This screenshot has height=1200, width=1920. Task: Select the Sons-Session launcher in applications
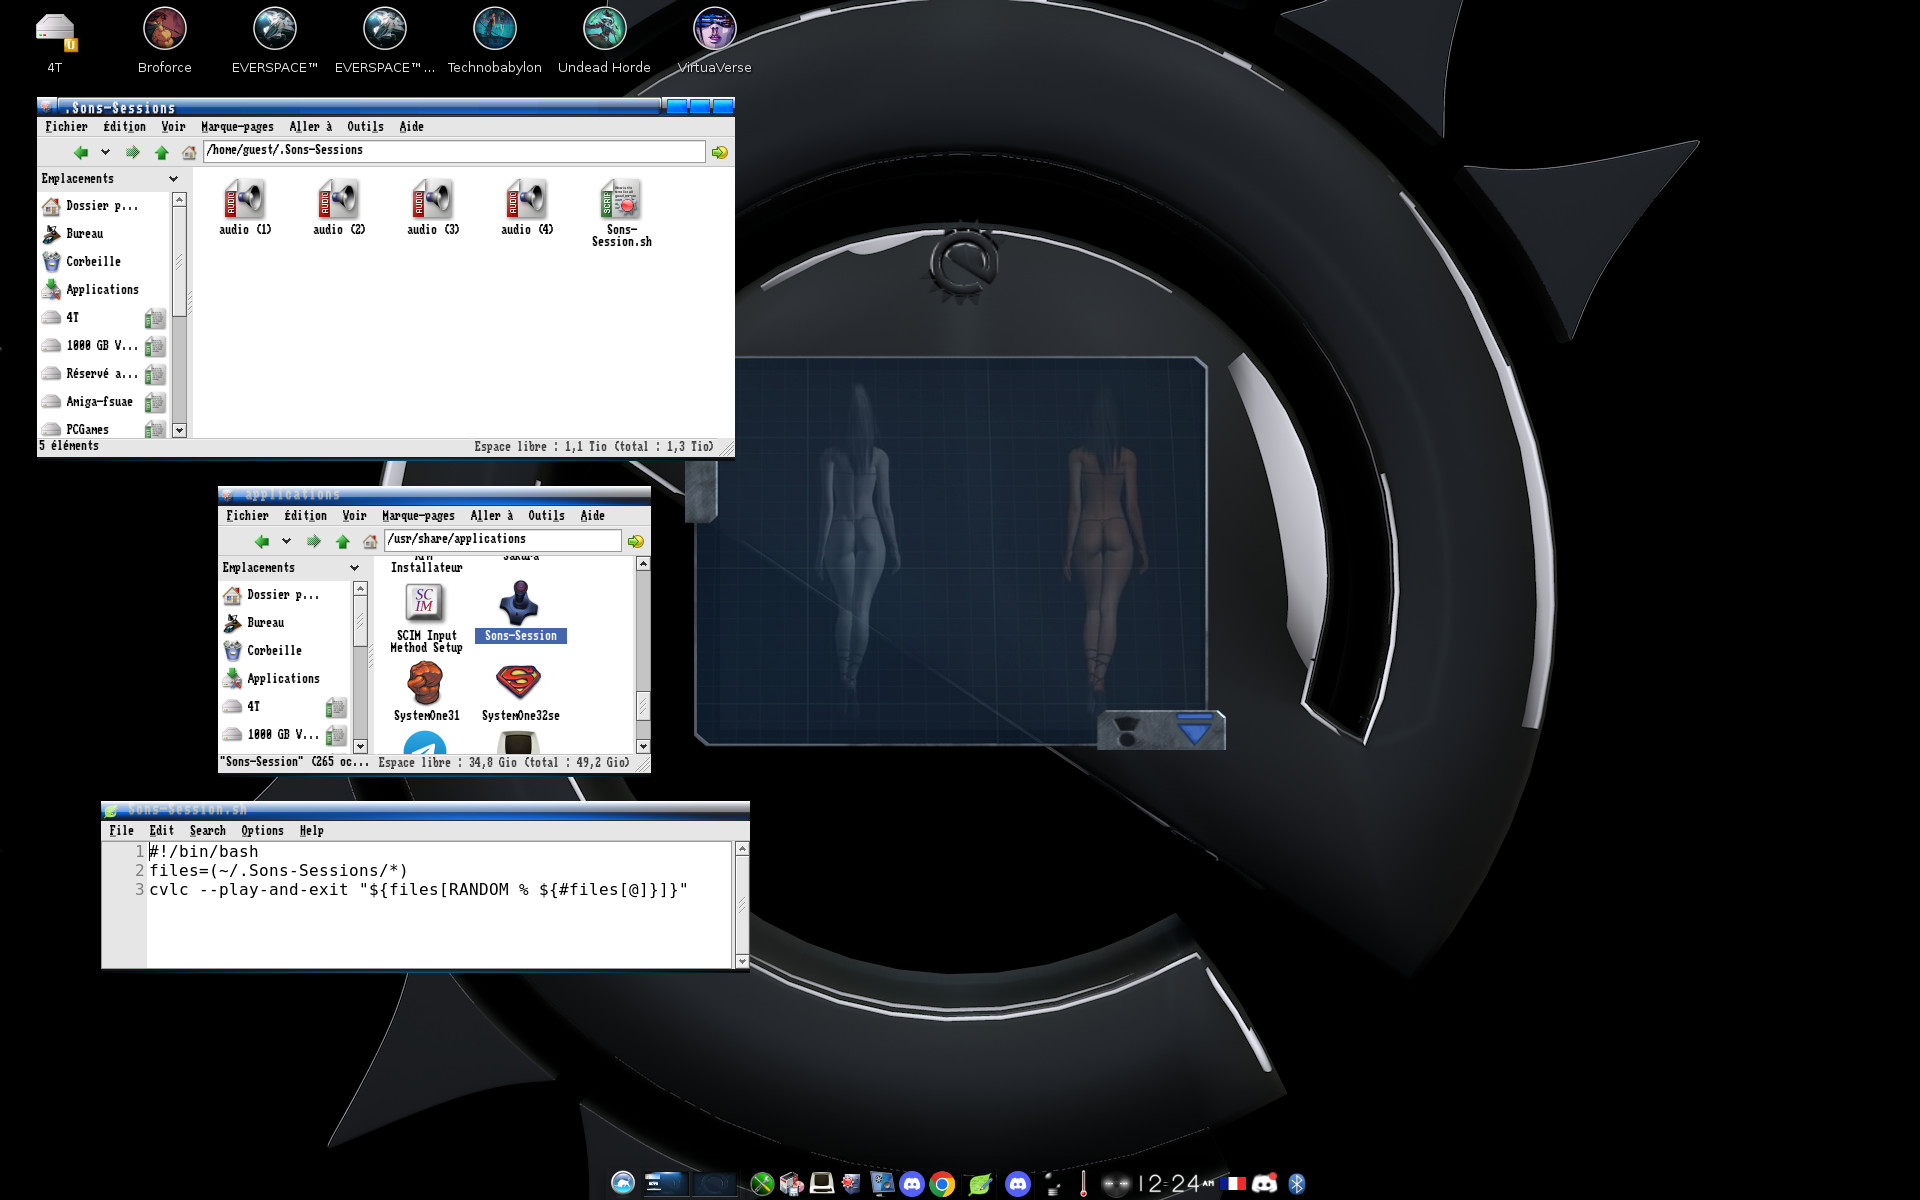(x=520, y=611)
